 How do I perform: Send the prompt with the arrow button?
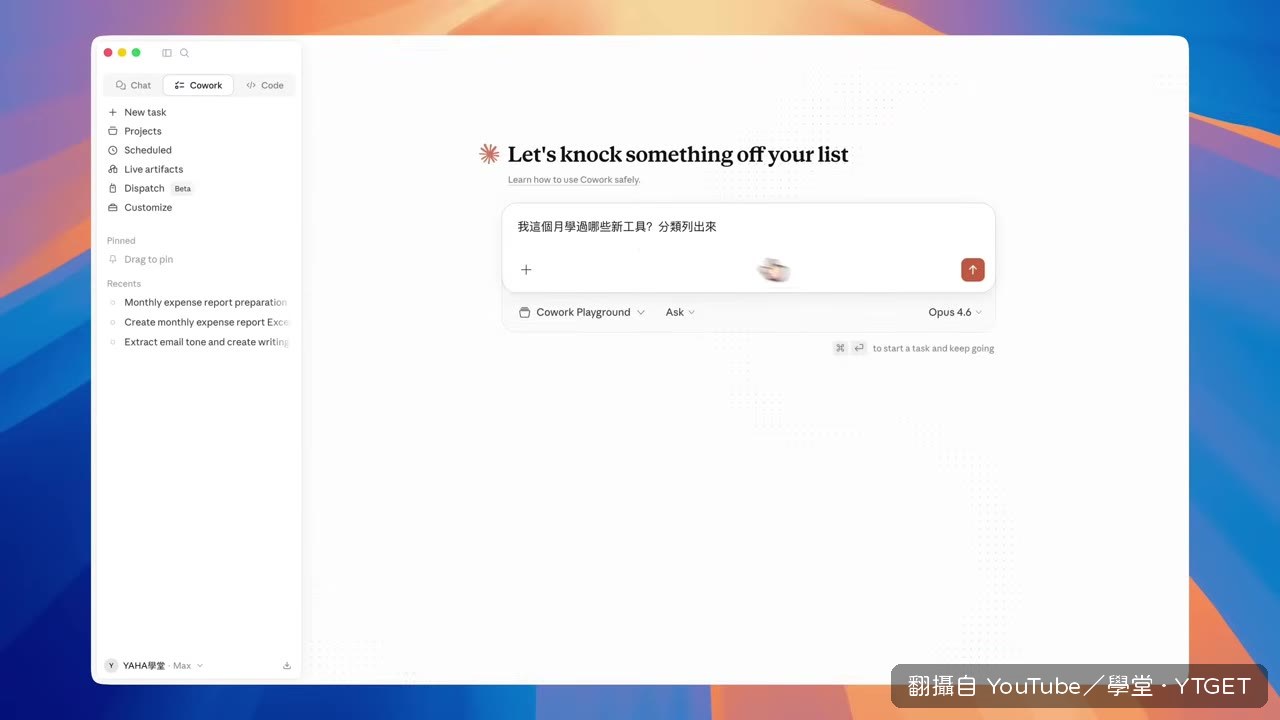(972, 270)
